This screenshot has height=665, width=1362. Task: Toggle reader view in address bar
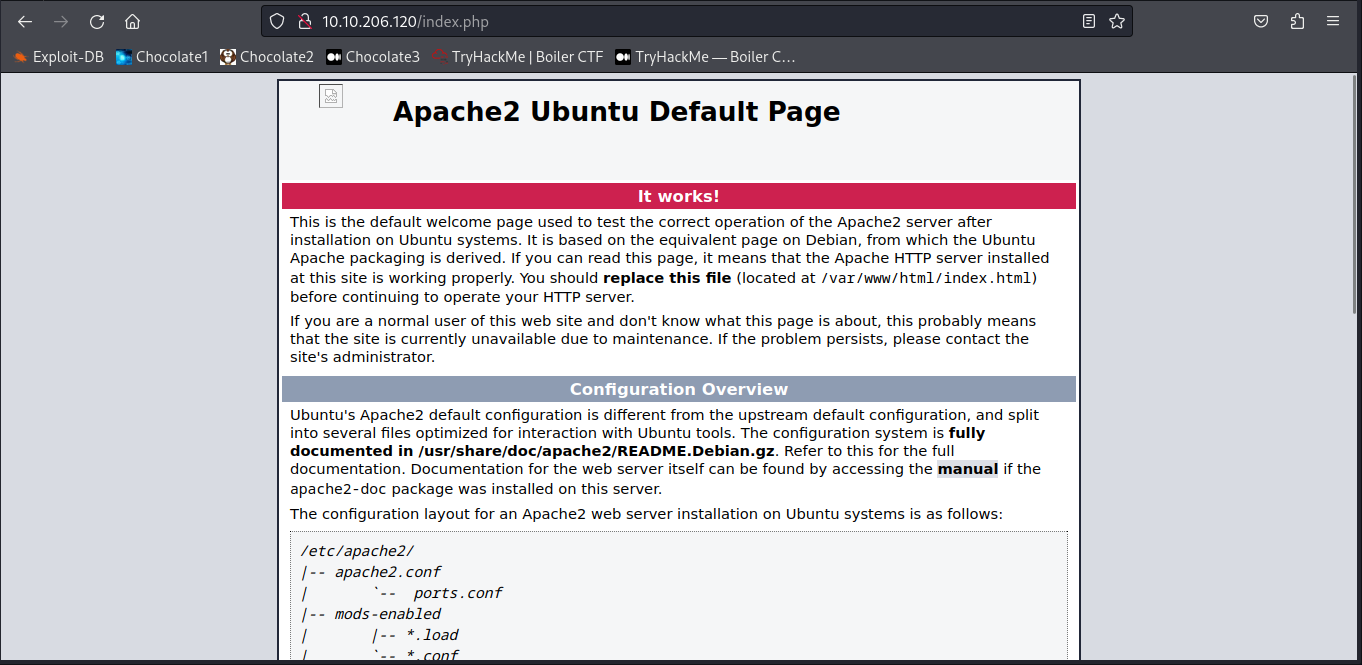coord(1089,21)
